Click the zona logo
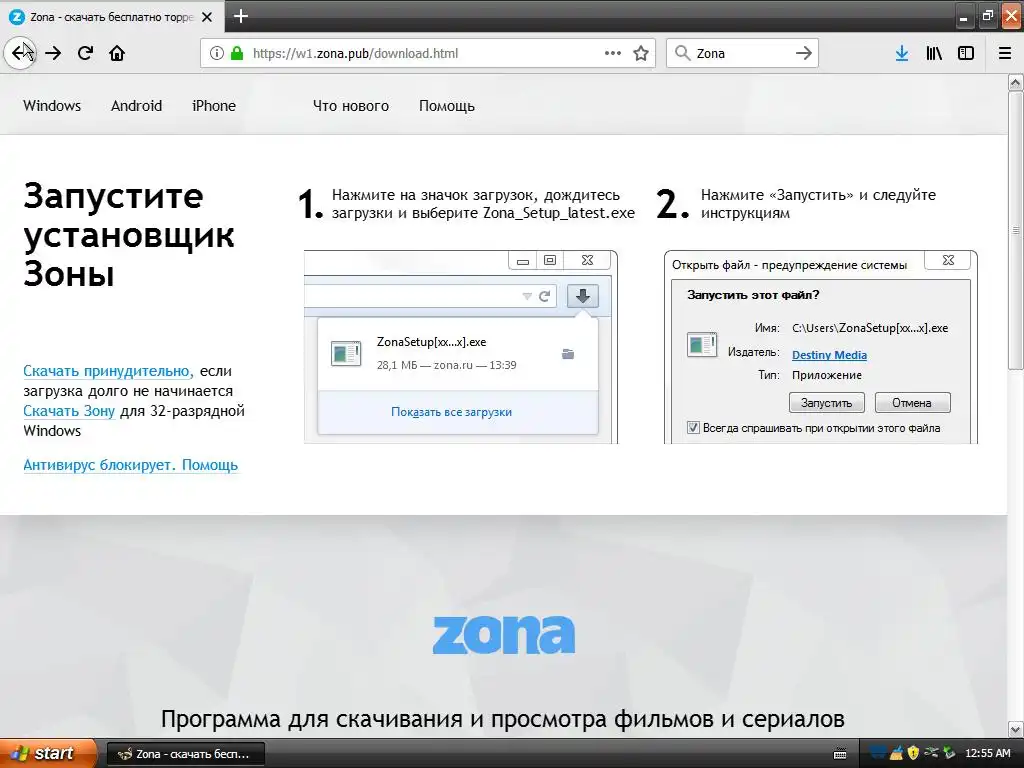Screen dimensions: 1024x768 504,634
